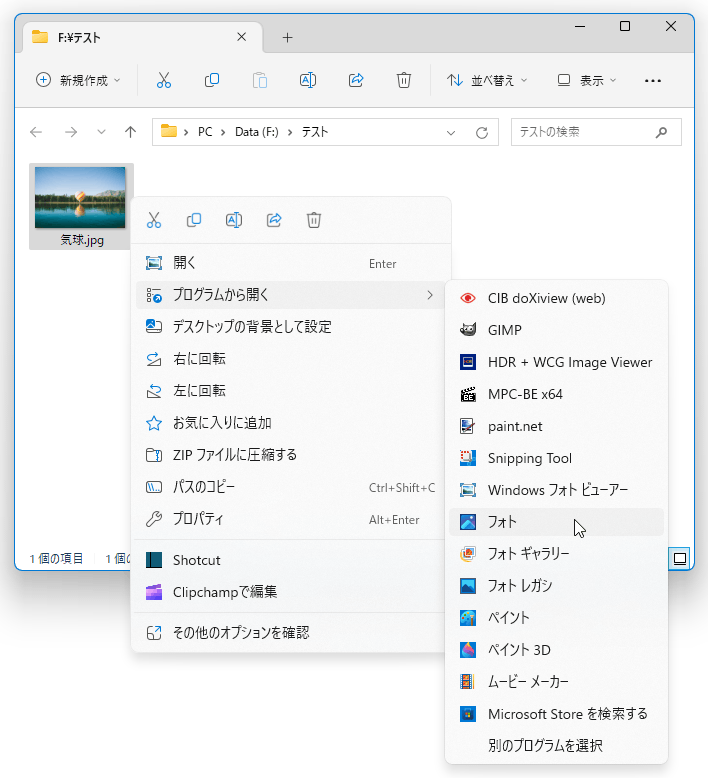
Task: Click the Rename icon in Explorer toolbar
Action: [x=308, y=80]
